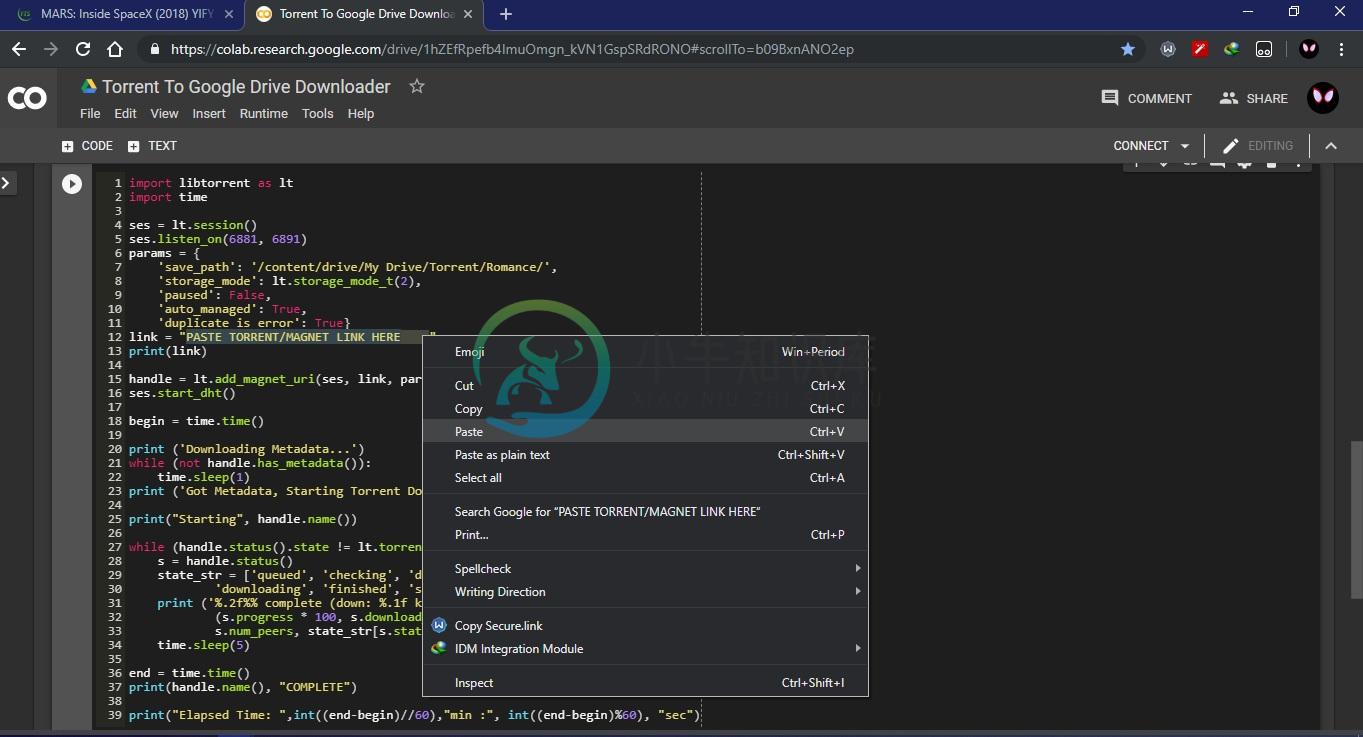Open the Colab account avatar
Screen dimensions: 1363x737
pyautogui.click(x=1323, y=98)
